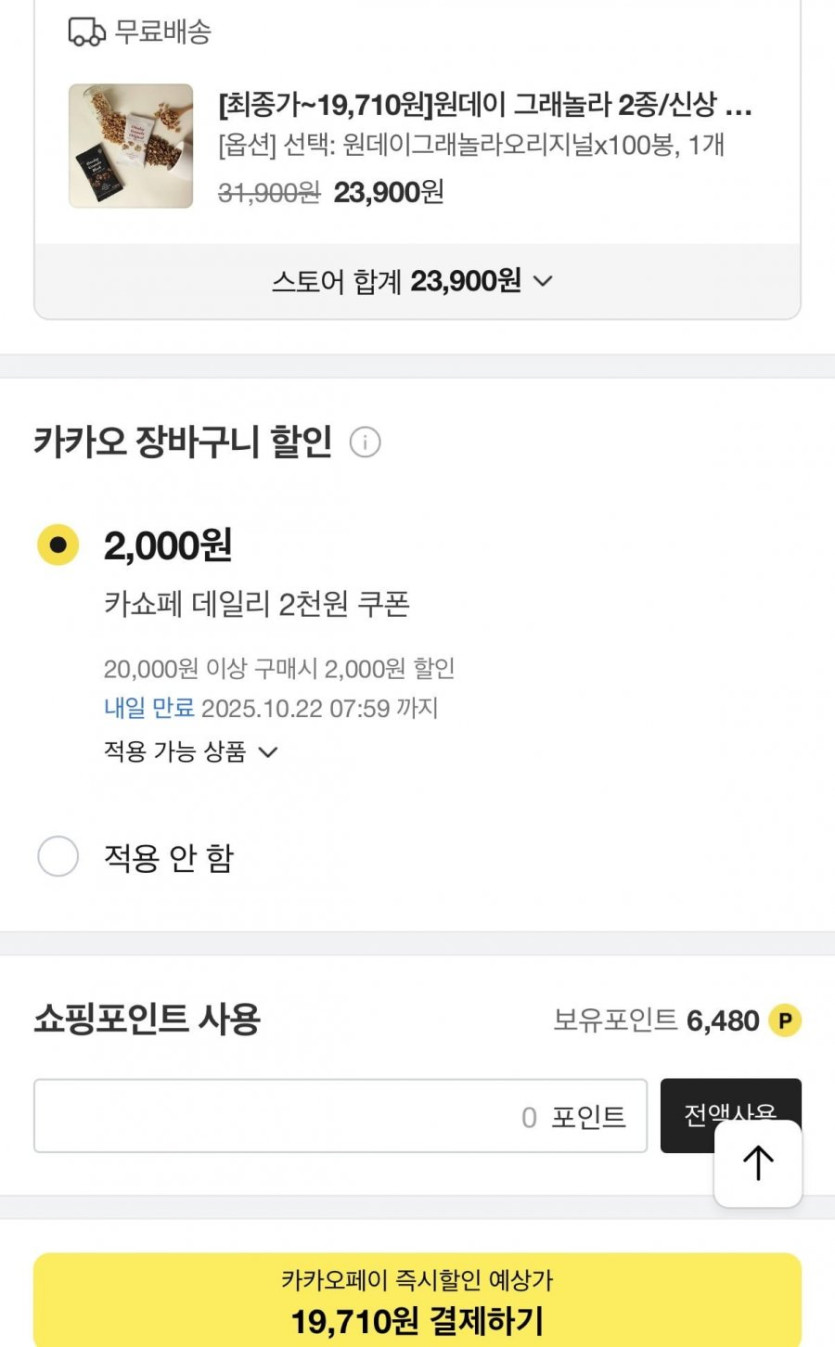This screenshot has height=1347, width=835.
Task: Click the shopping points input field
Action: coord(340,1116)
